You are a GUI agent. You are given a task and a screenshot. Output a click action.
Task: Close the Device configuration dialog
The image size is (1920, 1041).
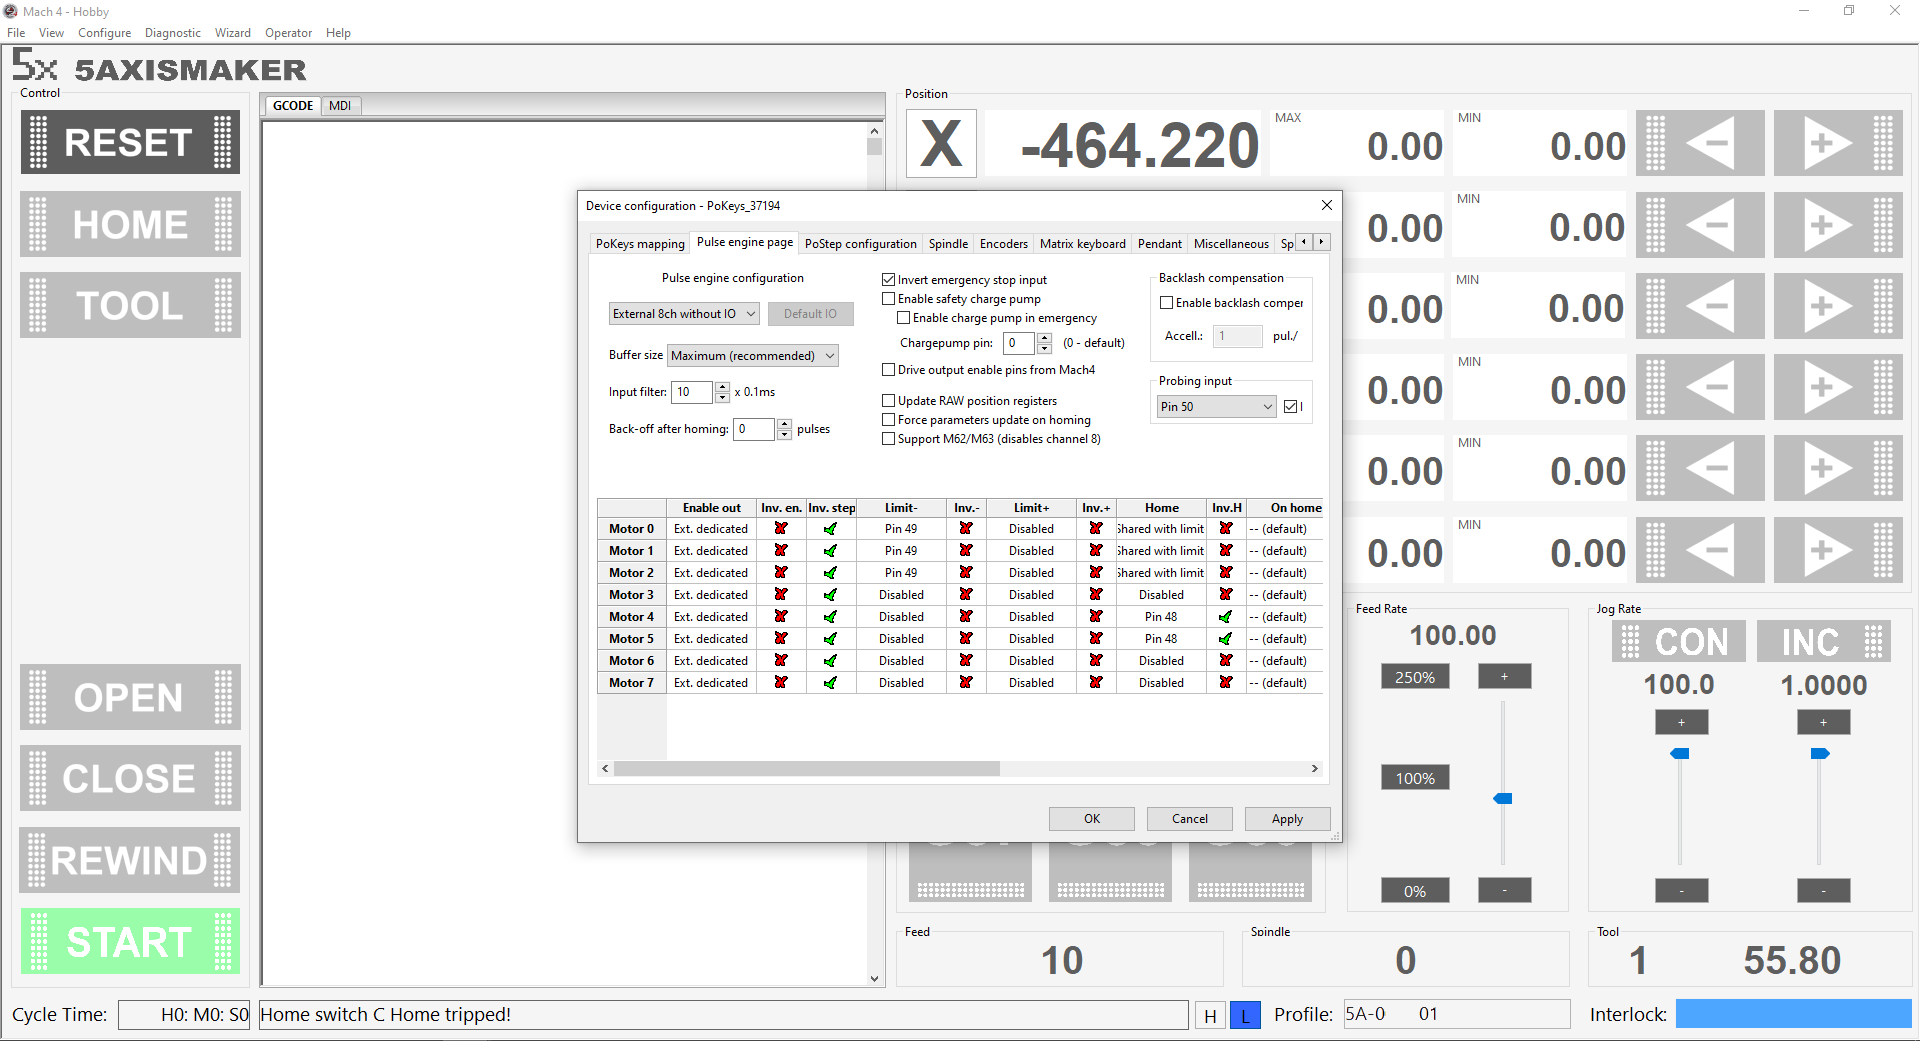1327,205
